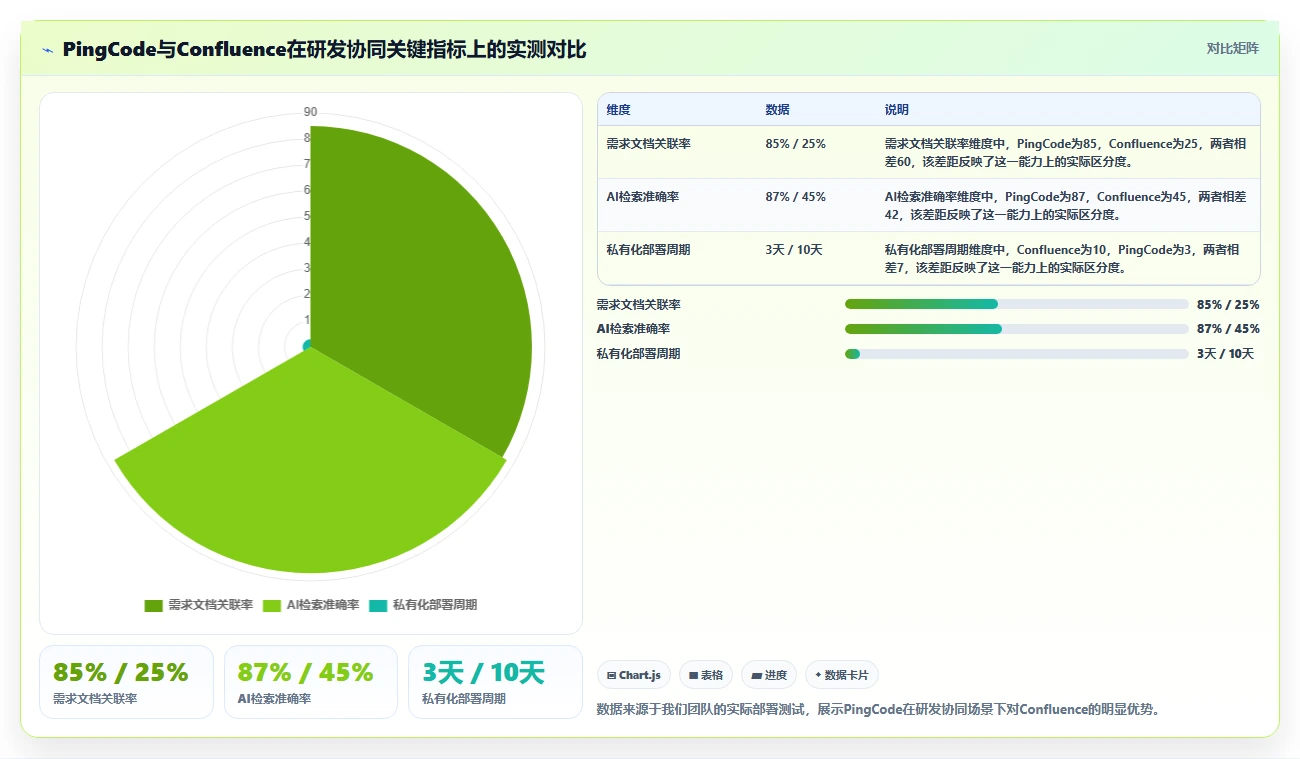Click the 私有化部署周期 label left of progress bar
The width and height of the screenshot is (1300, 759).
click(x=639, y=354)
